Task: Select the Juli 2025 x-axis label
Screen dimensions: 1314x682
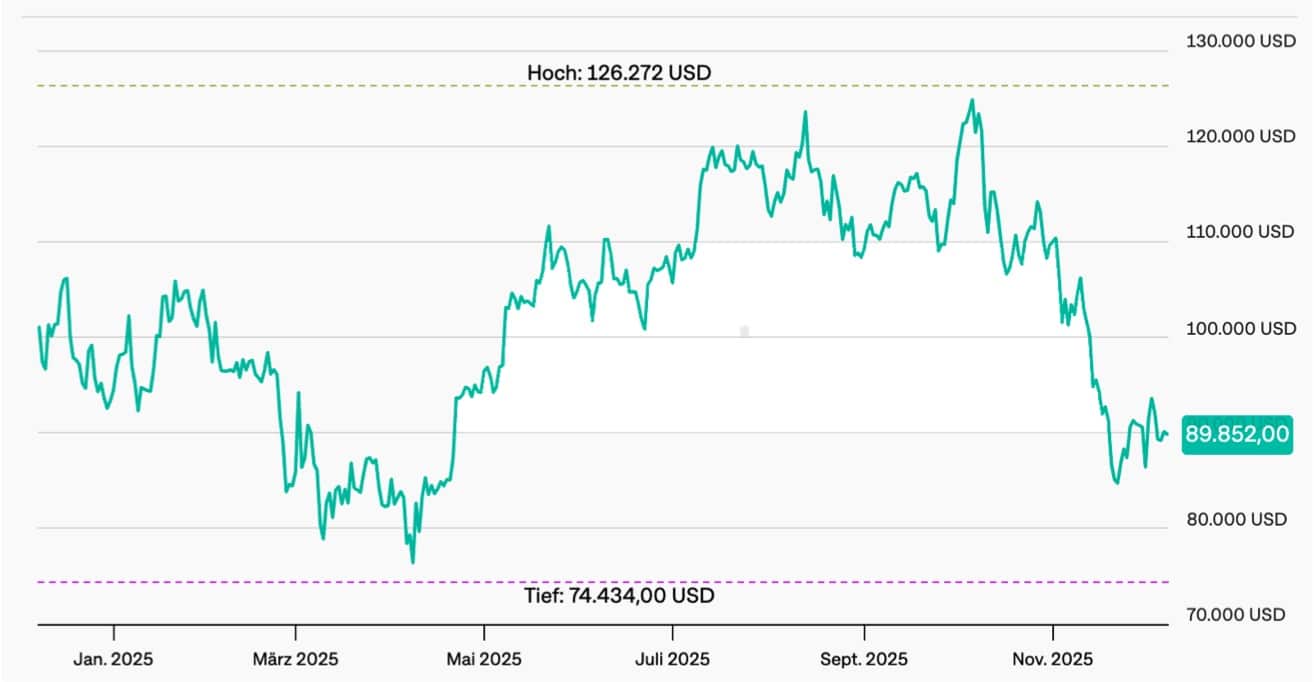Action: pos(673,659)
